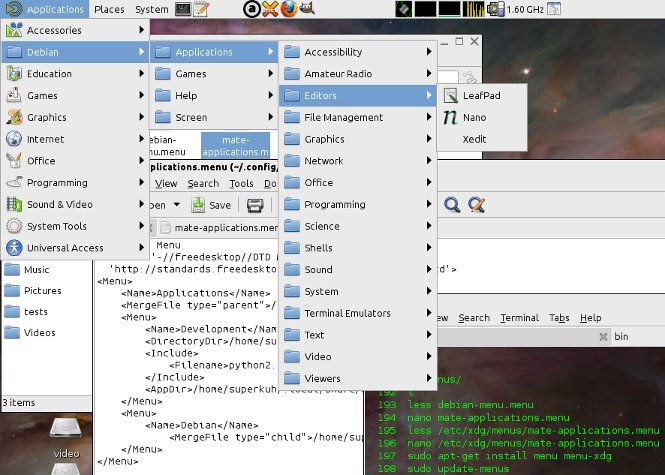Click Save in the editor toolbar
Viewport: 665px width, 475px height.
211,205
